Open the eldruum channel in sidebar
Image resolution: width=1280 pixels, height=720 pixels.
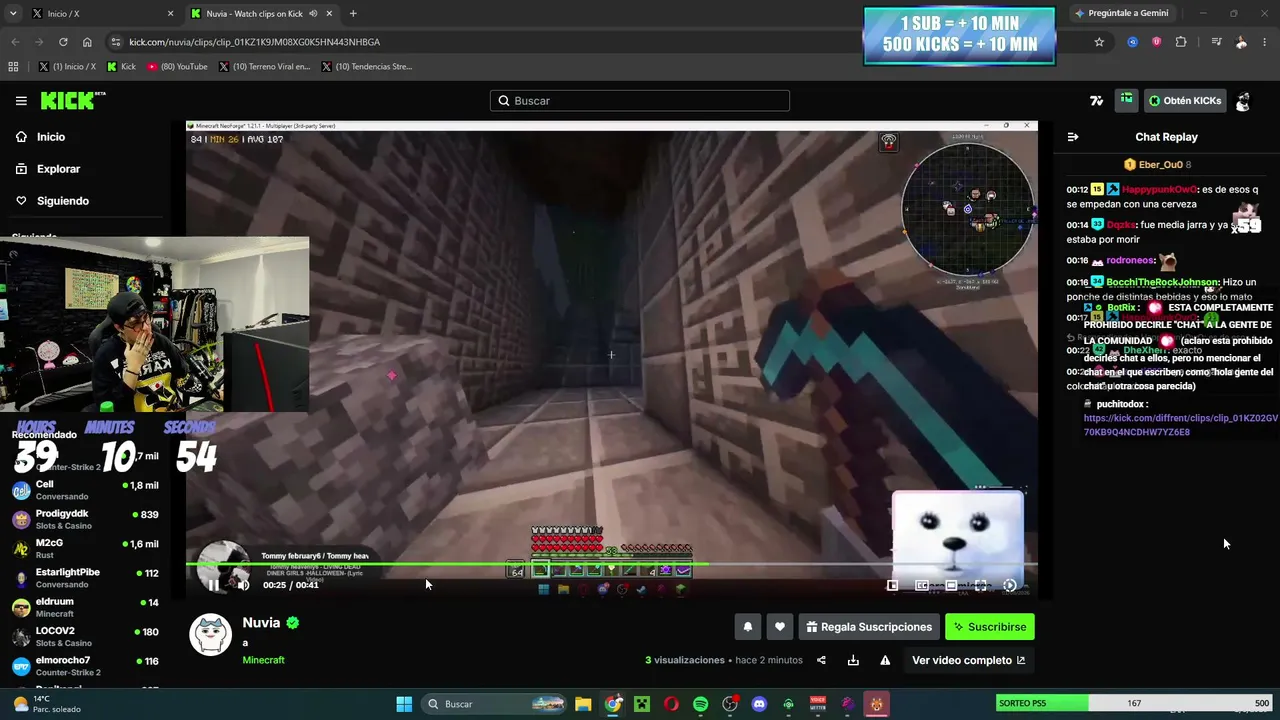(85, 607)
